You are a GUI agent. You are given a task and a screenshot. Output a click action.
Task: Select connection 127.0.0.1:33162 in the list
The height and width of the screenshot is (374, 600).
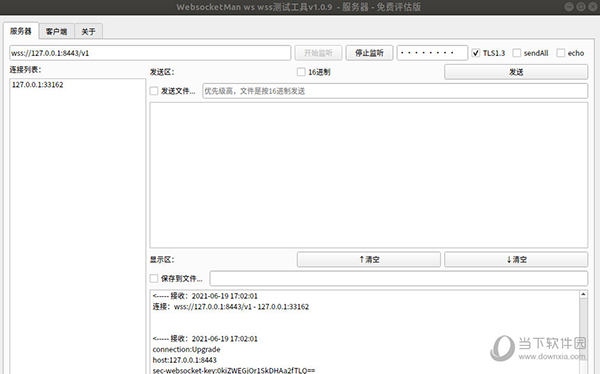(38, 85)
